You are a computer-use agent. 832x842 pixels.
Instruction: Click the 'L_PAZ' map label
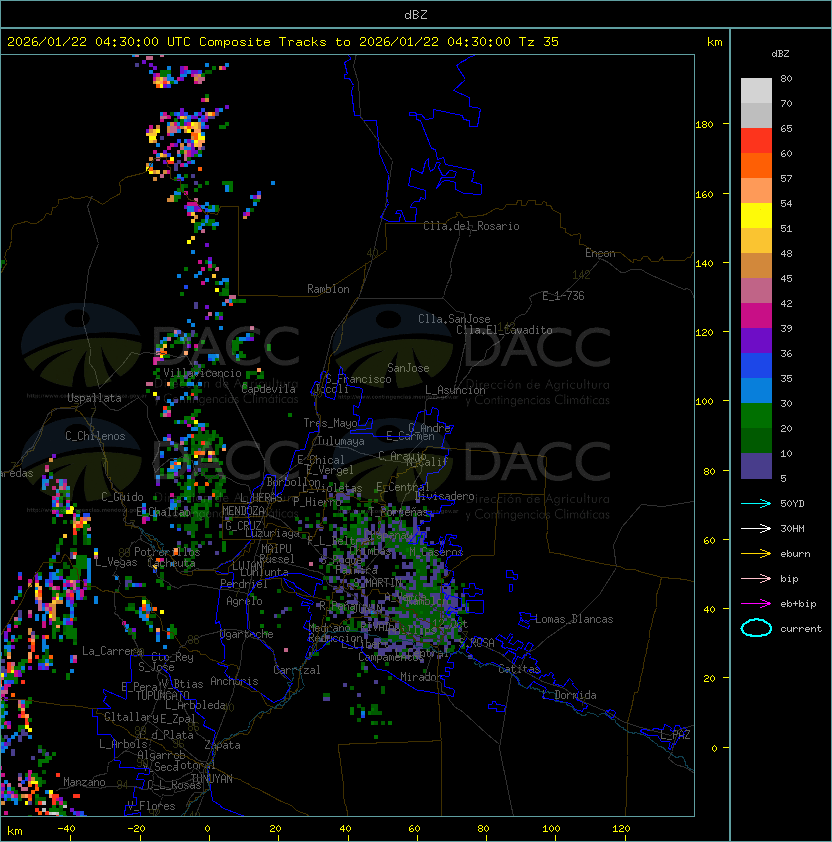tap(675, 736)
